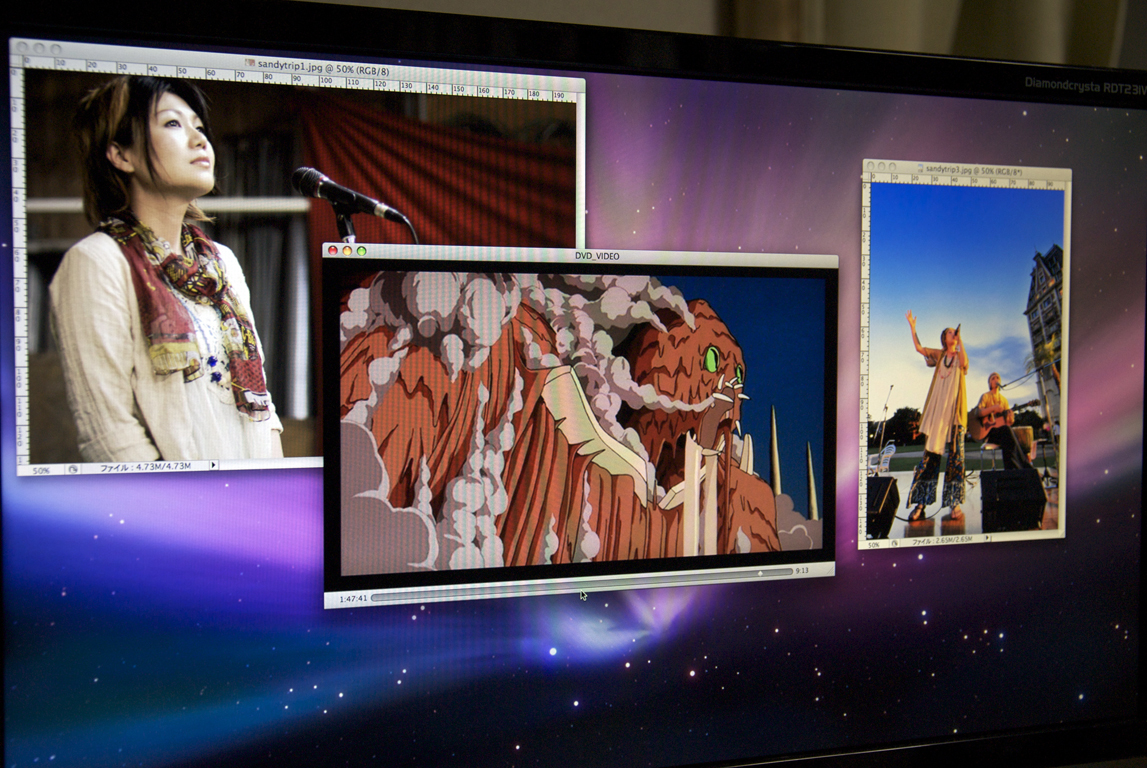Close the sandytrip1.jpg window
Screen dimensions: 1147x768
click(21, 48)
